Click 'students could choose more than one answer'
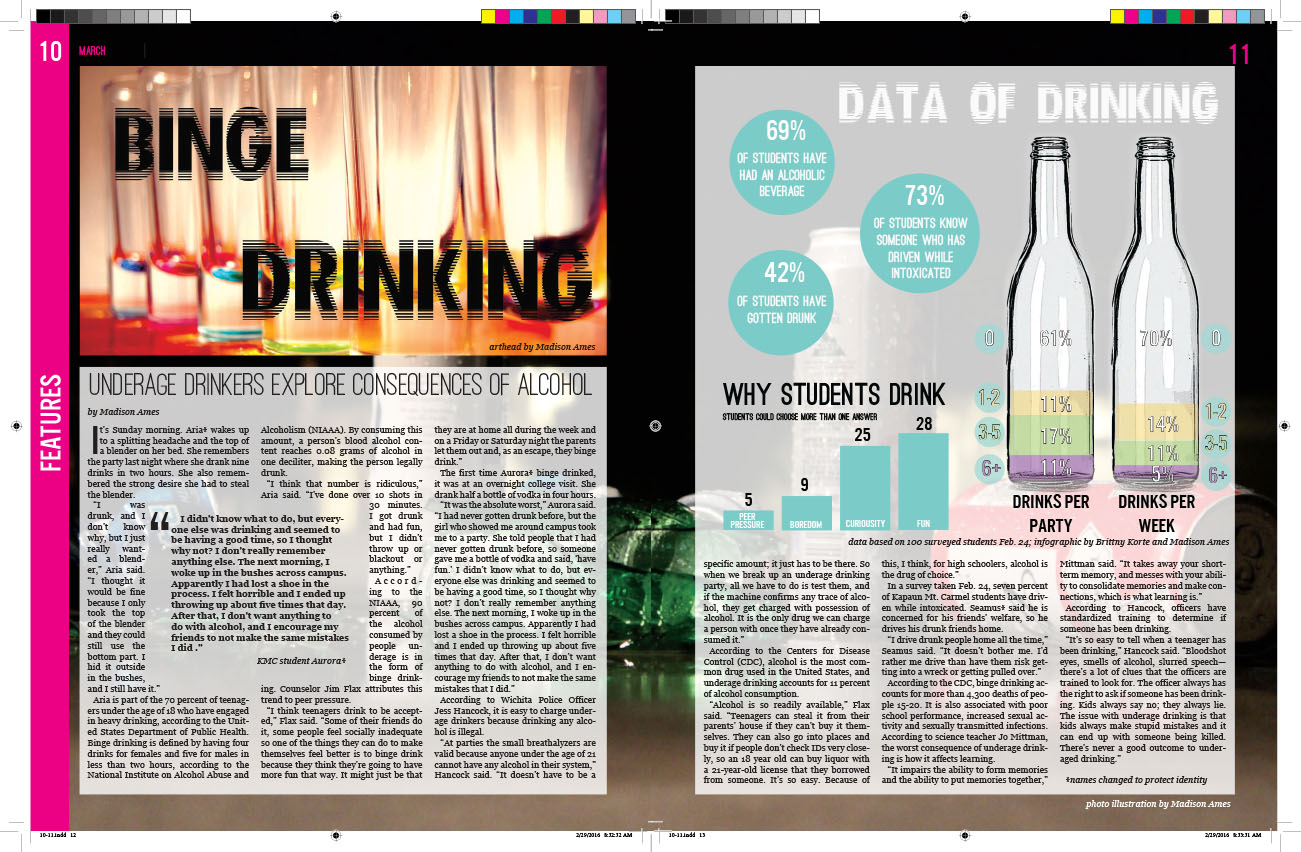The width and height of the screenshot is (1301, 852). coord(800,416)
